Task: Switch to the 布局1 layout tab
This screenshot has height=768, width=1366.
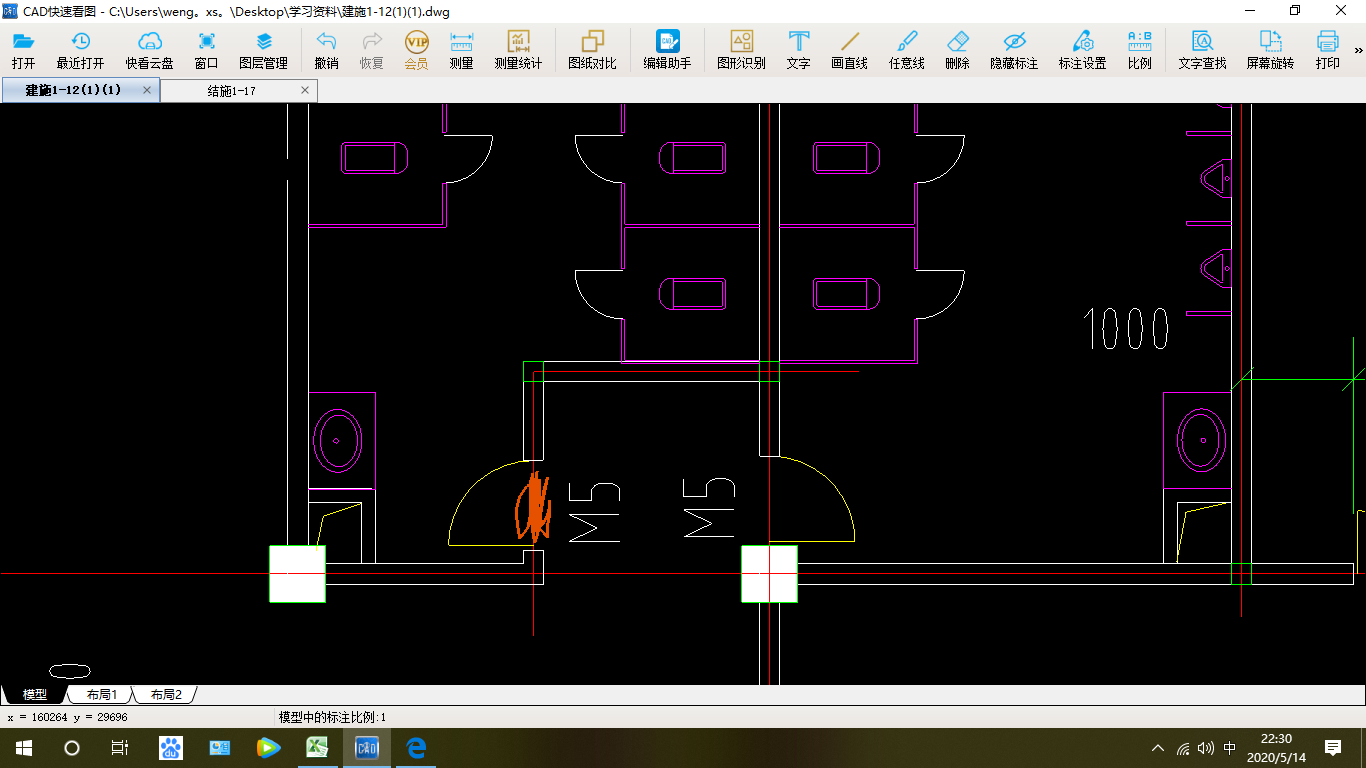Action: (x=101, y=694)
